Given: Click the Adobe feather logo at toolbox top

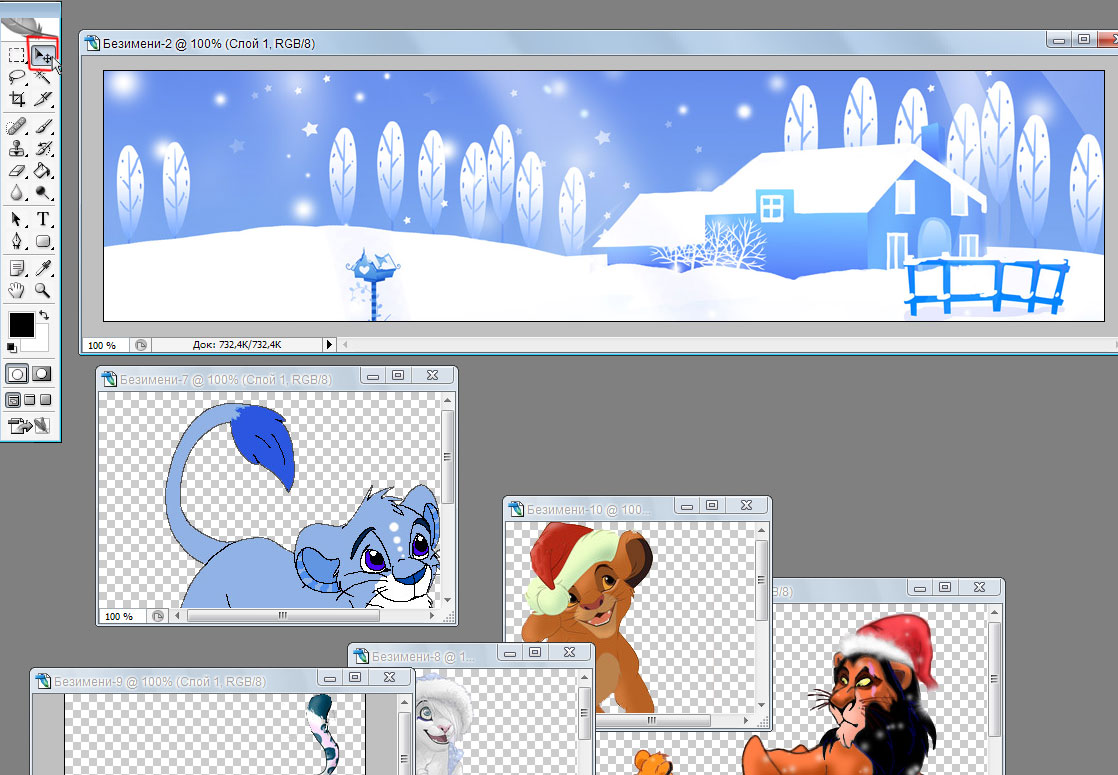Looking at the screenshot, I should click(29, 27).
